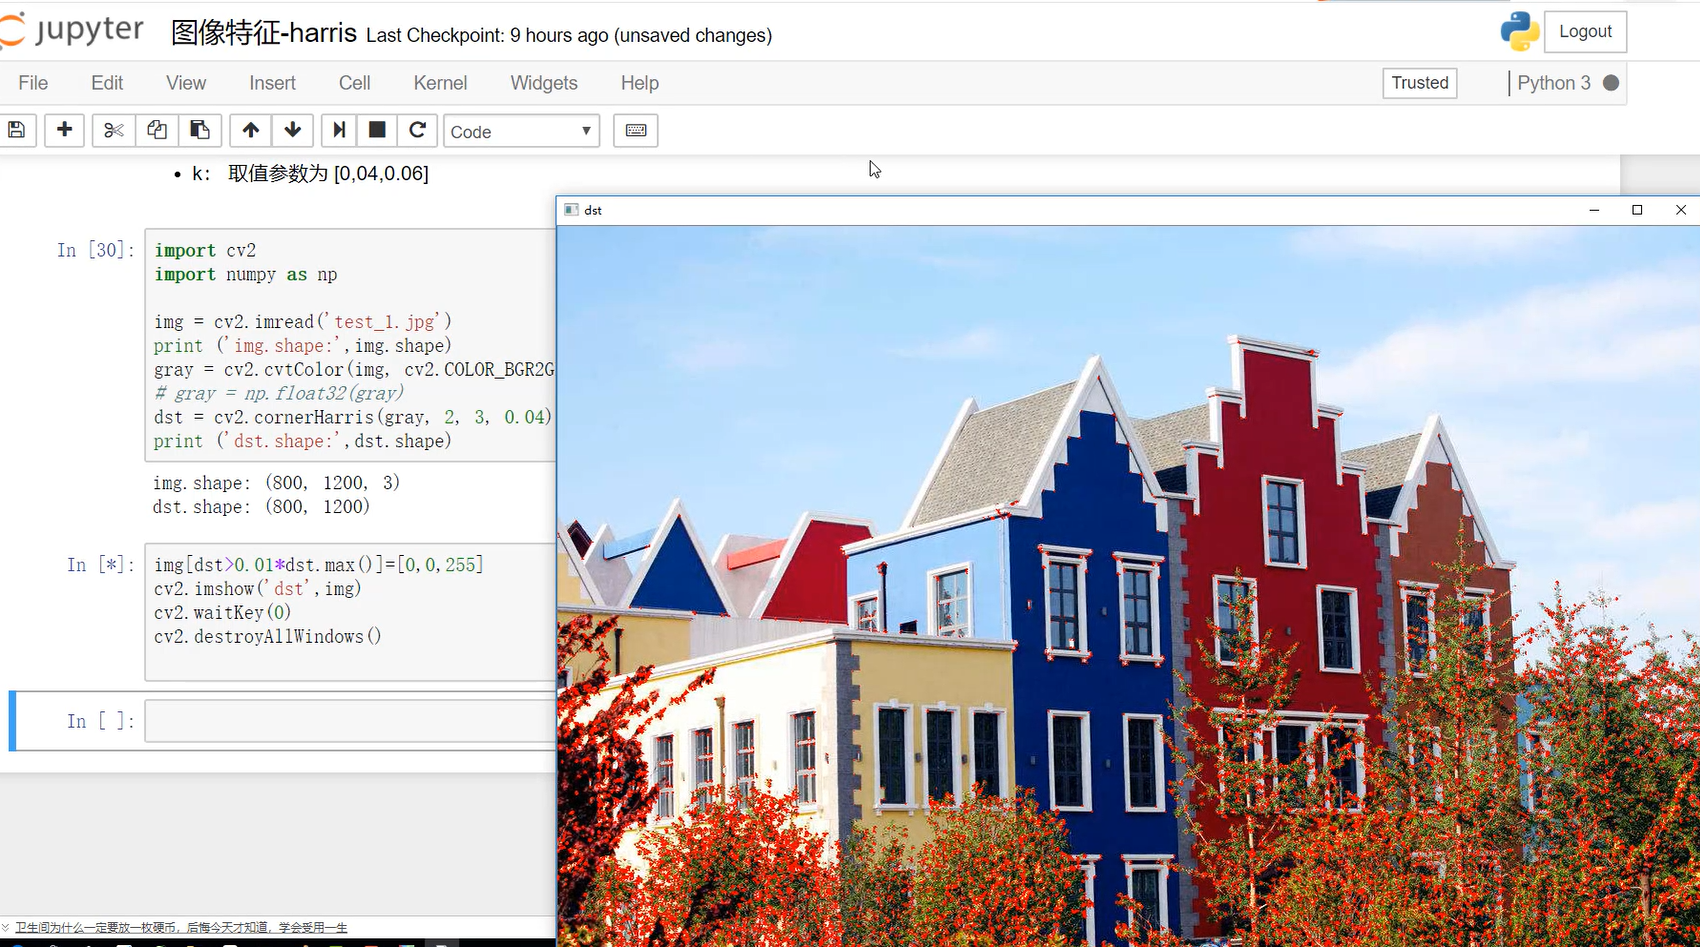Open the Cell menu
Viewport: 1700px width, 947px height.
pyautogui.click(x=354, y=83)
